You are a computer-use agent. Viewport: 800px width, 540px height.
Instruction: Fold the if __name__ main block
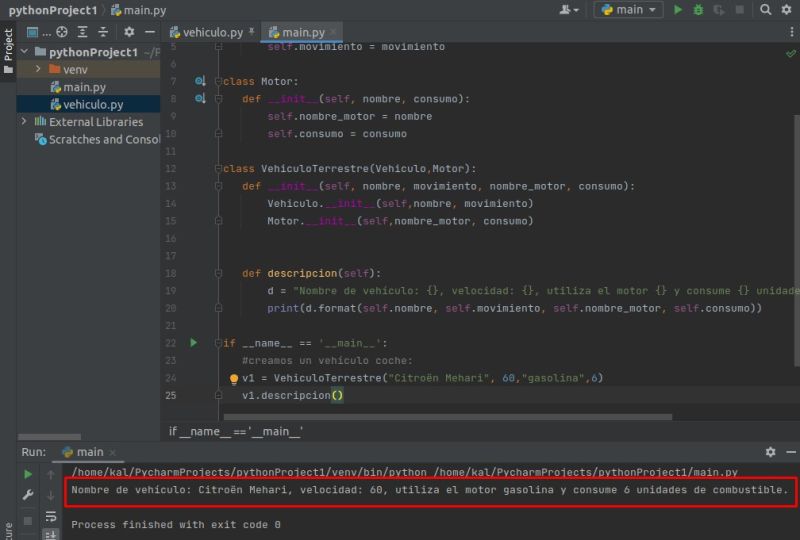(x=218, y=343)
